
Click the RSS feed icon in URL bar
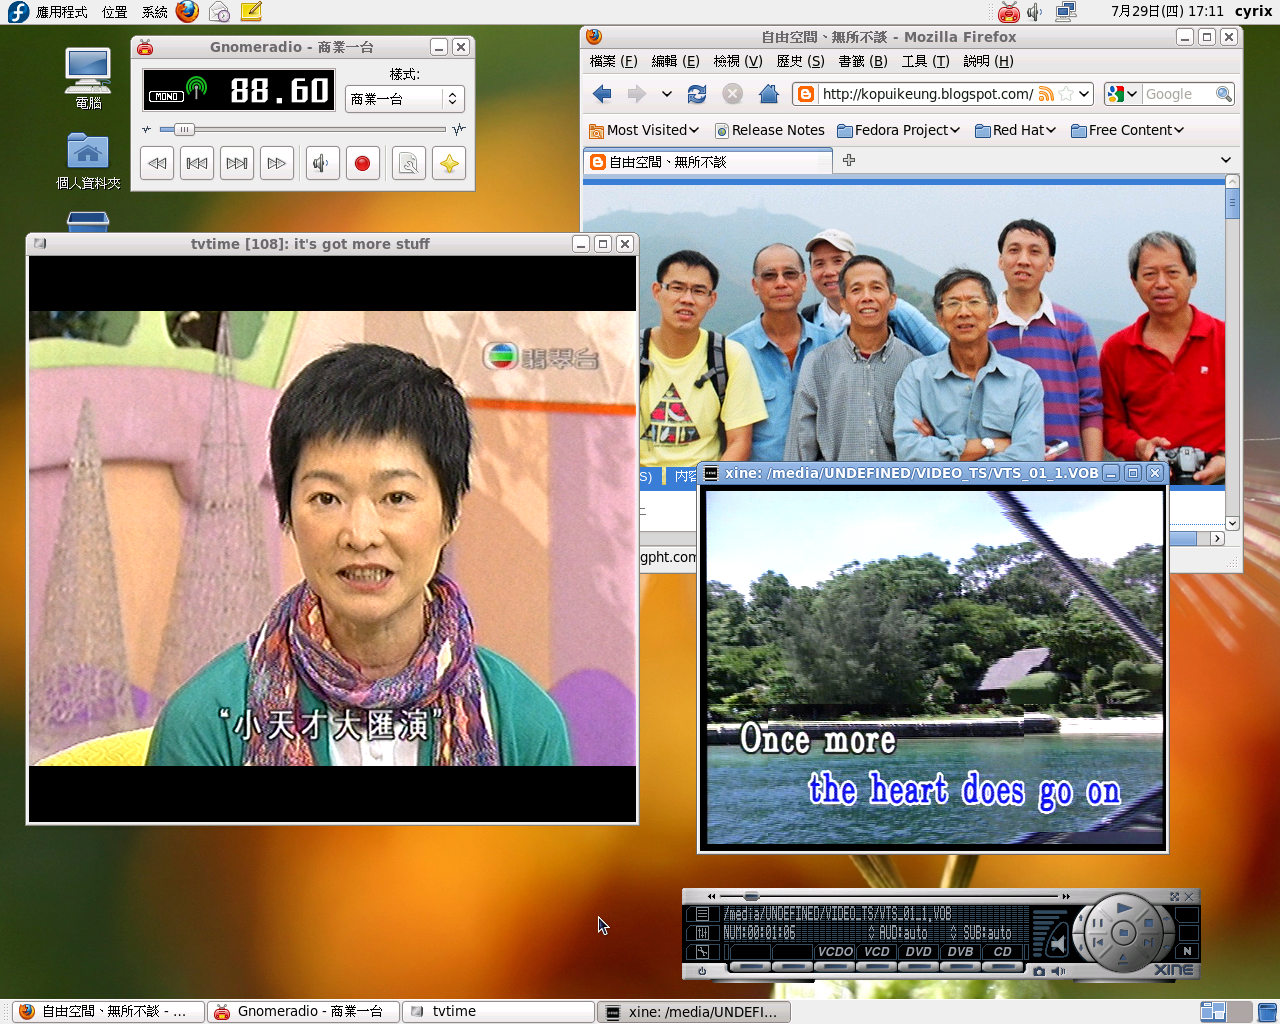(x=1046, y=94)
